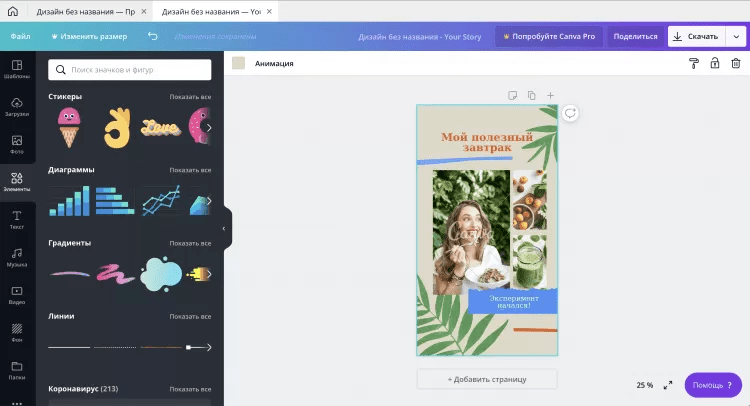Open the Шаблоны (Templates) sidebar panel
The image size is (750, 406).
click(17, 68)
